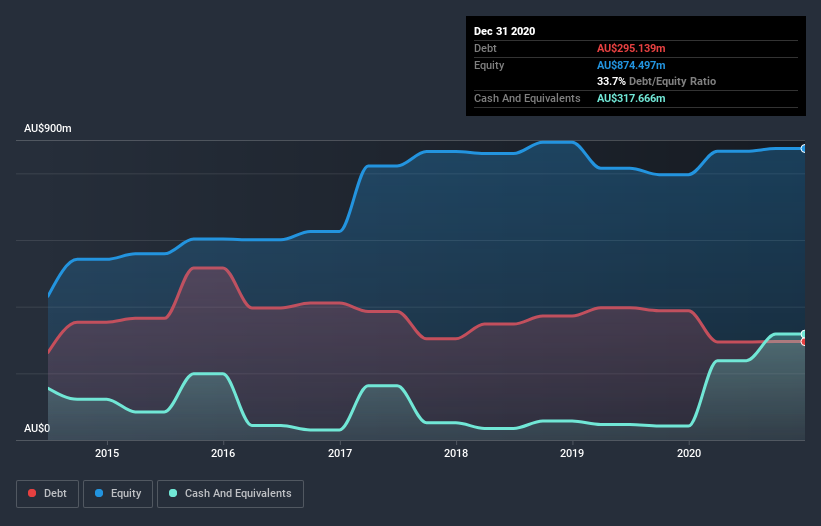
Task: Click the AU$295.139m debt value
Action: 631,48
